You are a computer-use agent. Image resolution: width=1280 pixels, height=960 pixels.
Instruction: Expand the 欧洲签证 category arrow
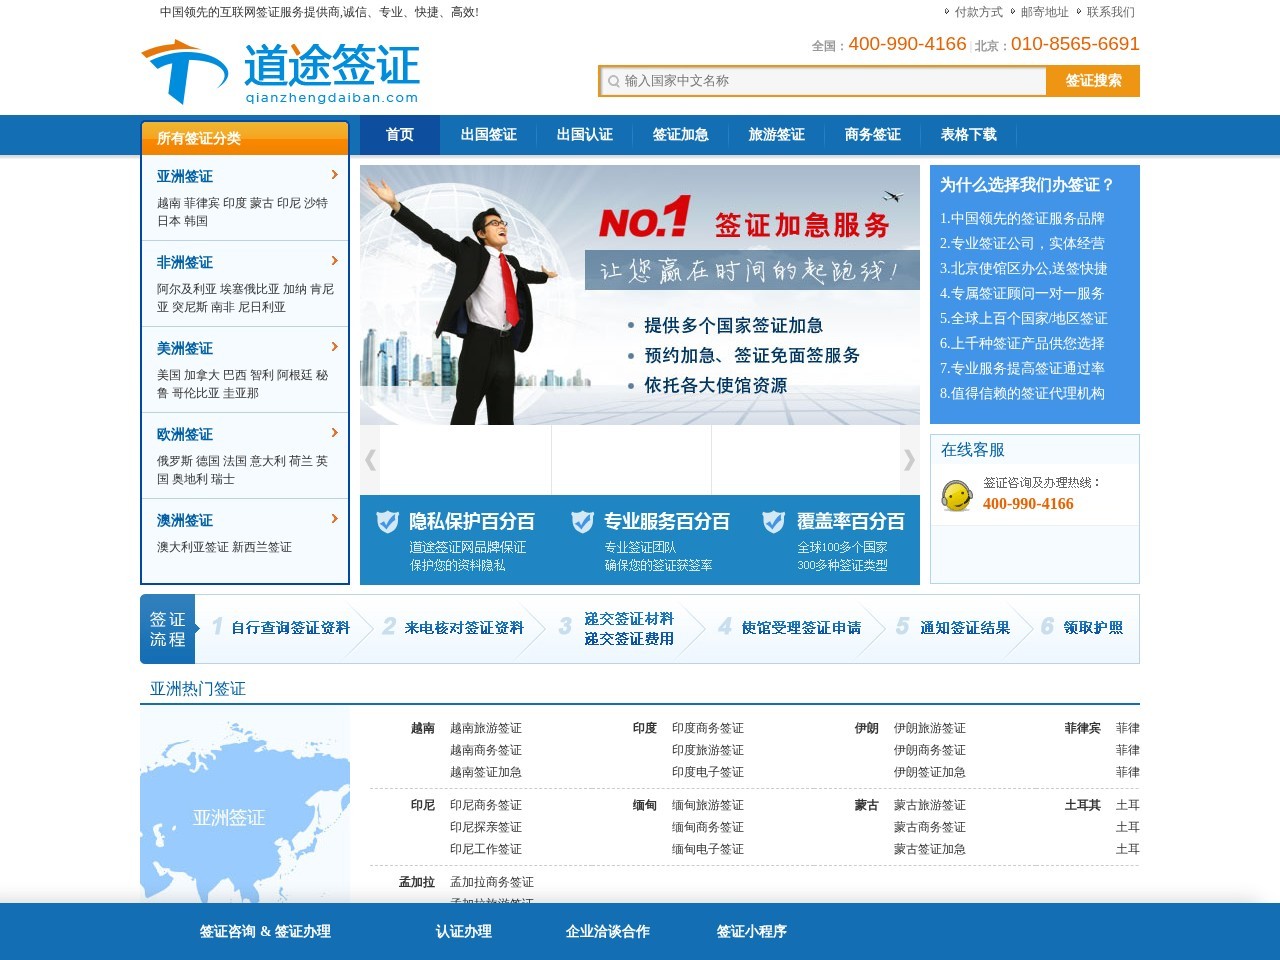click(x=335, y=433)
